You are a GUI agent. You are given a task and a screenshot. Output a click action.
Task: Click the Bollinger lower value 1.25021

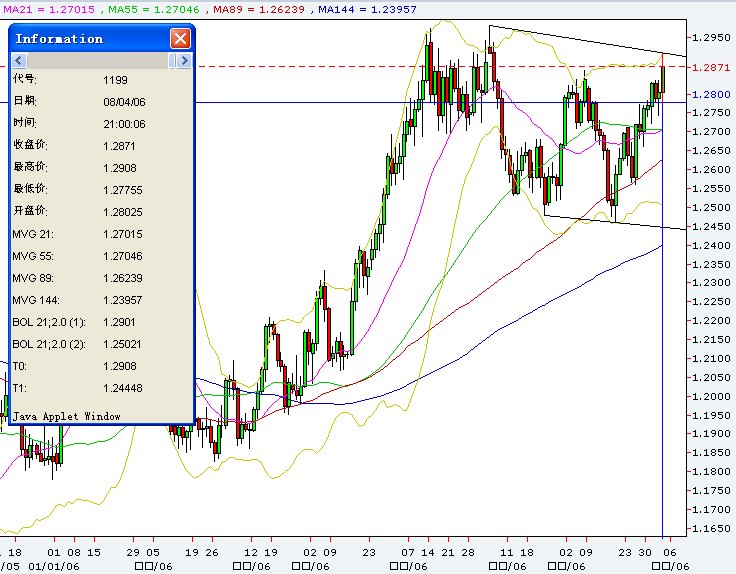123,344
